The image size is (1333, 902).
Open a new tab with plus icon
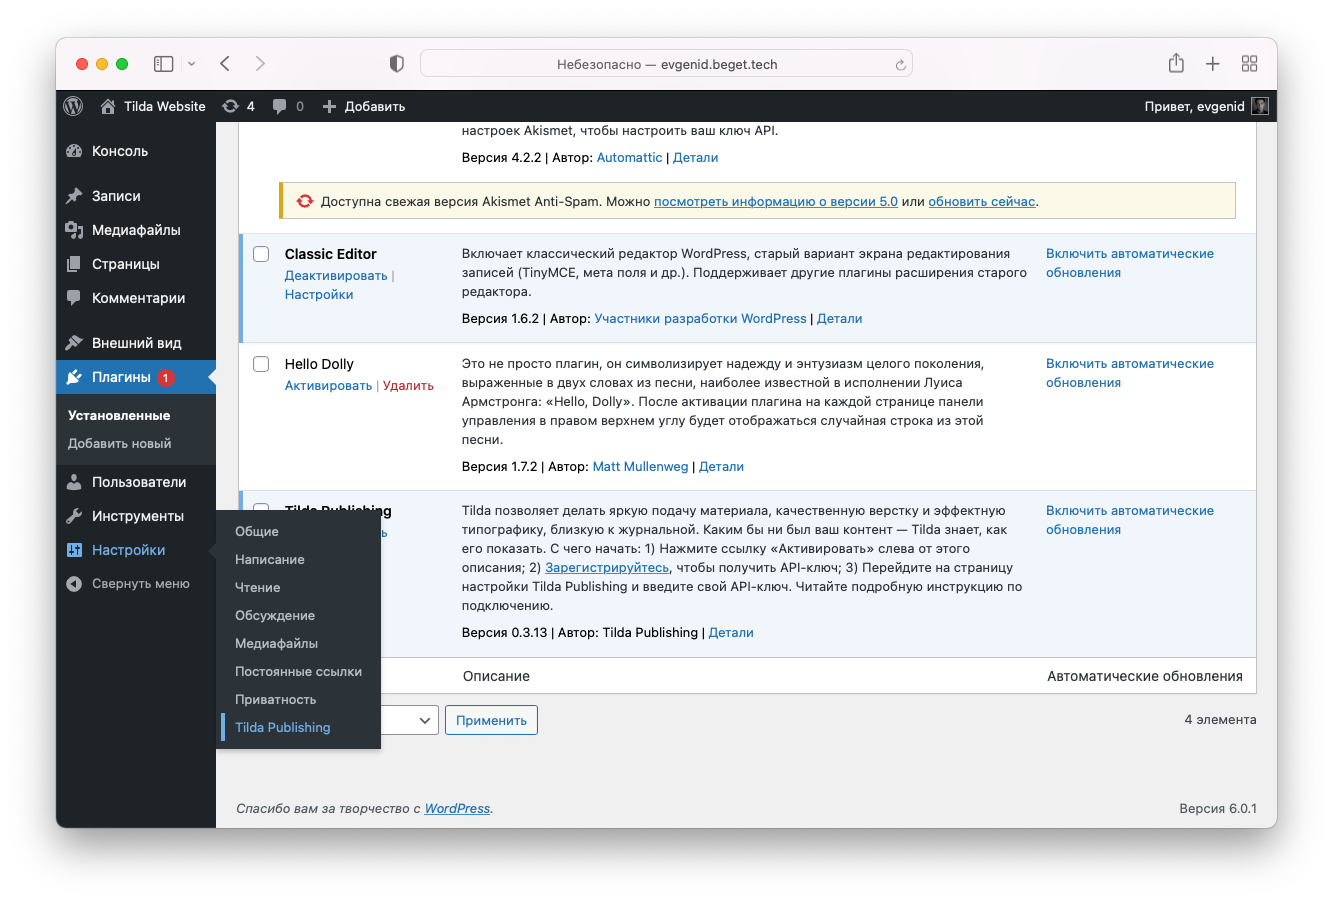(x=1213, y=64)
